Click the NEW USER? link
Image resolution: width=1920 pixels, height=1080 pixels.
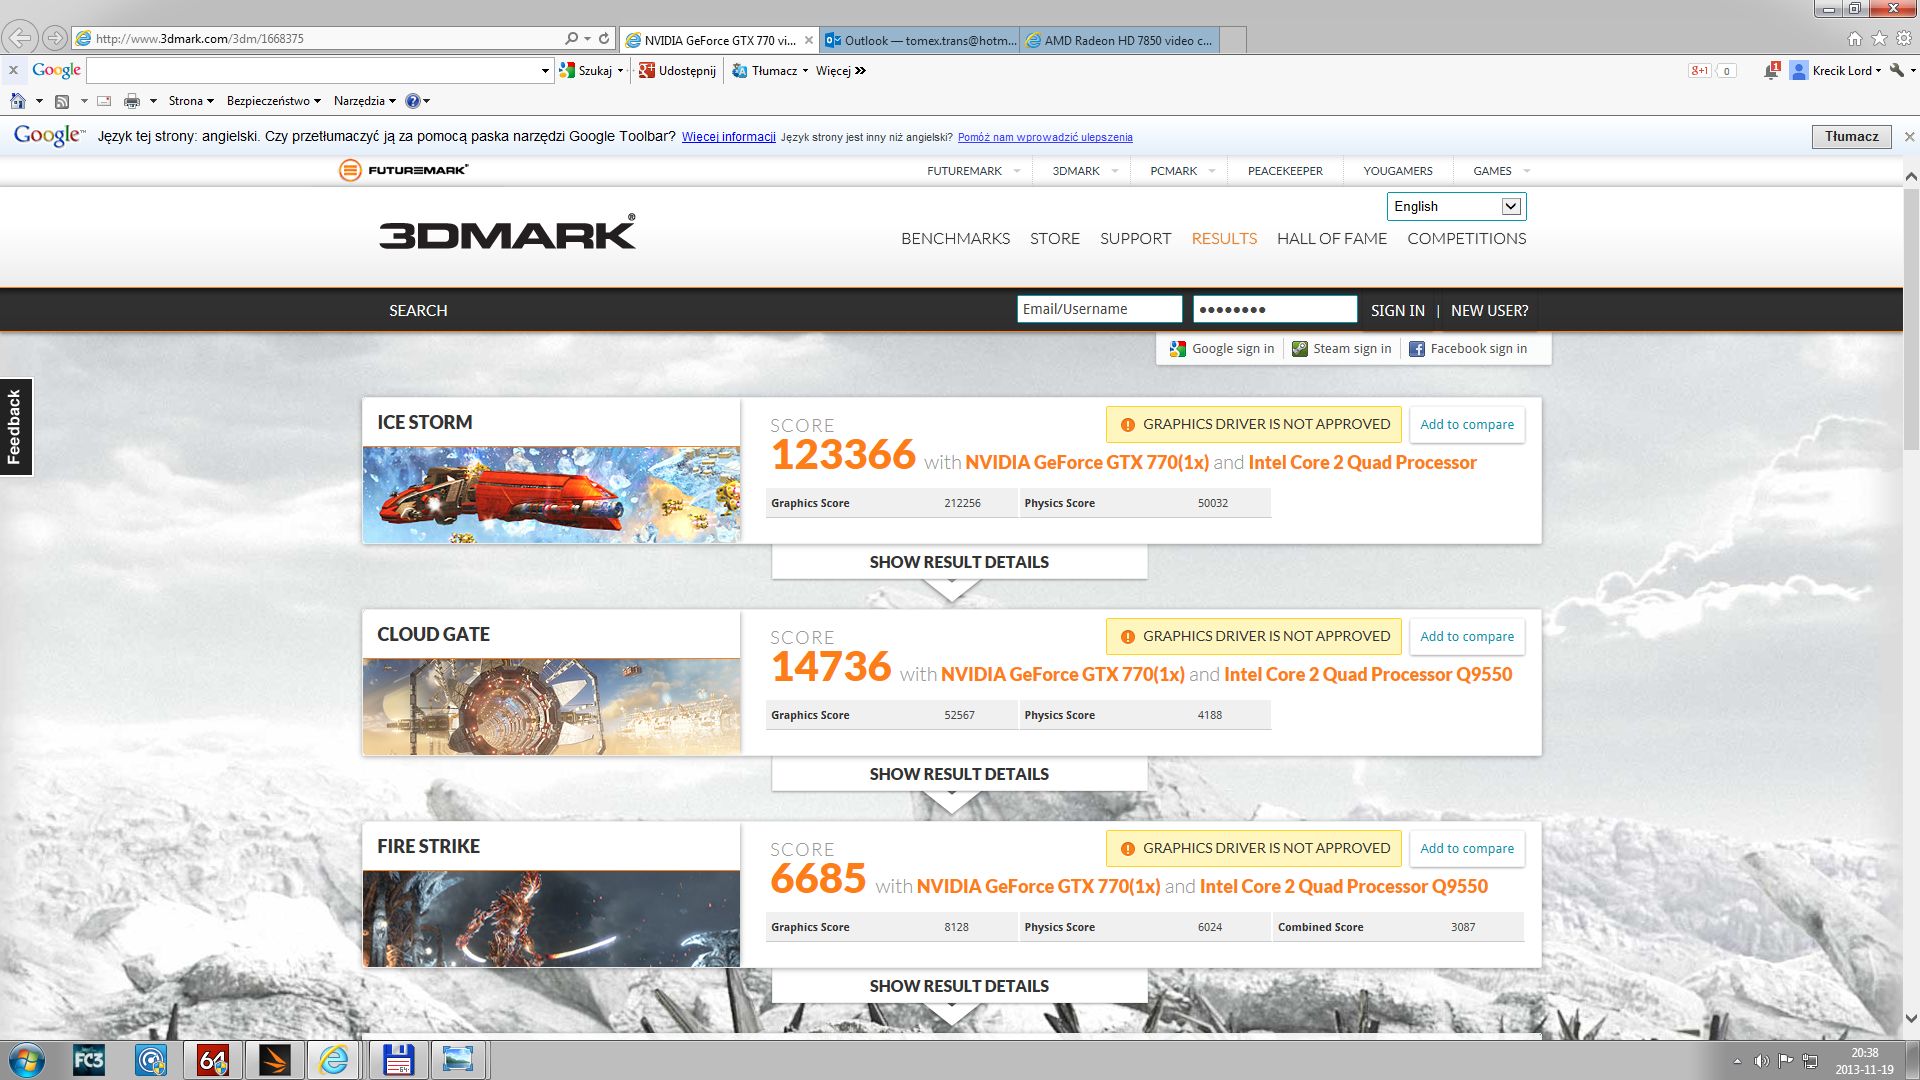click(x=1489, y=311)
